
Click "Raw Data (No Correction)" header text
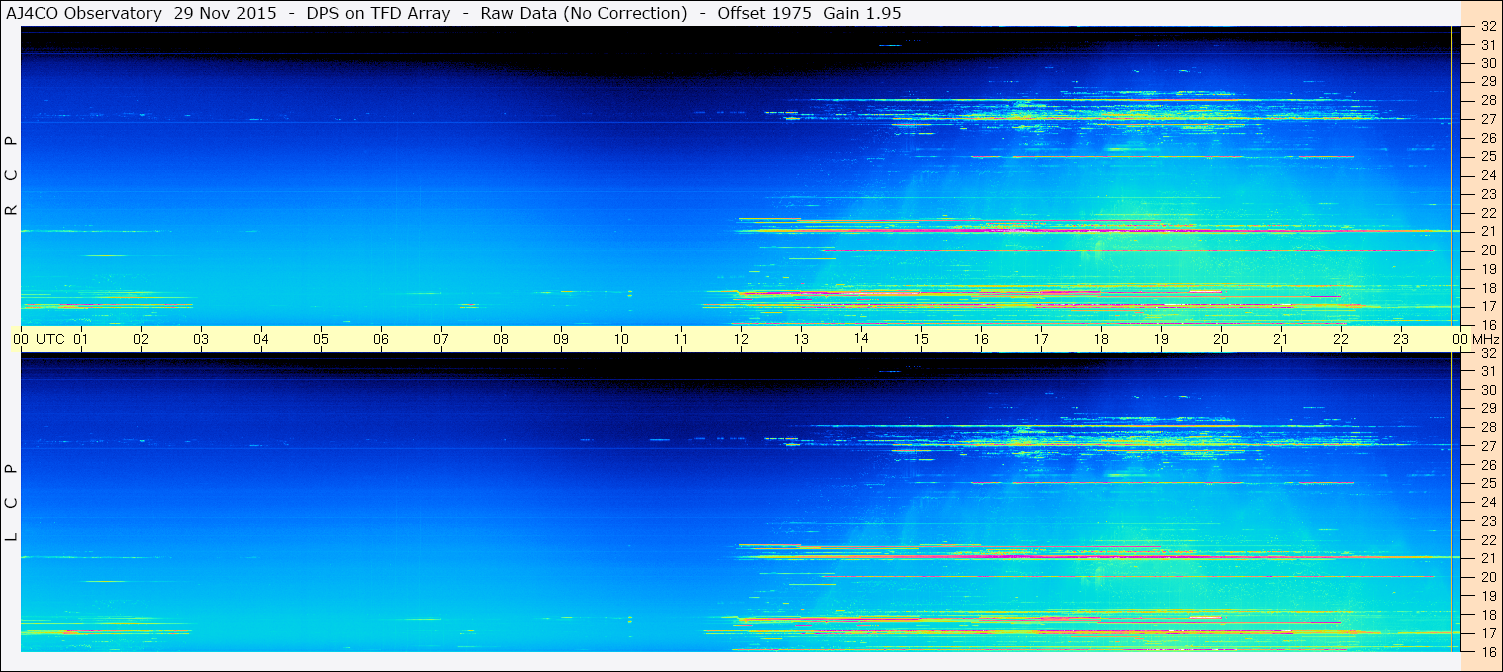click(583, 13)
